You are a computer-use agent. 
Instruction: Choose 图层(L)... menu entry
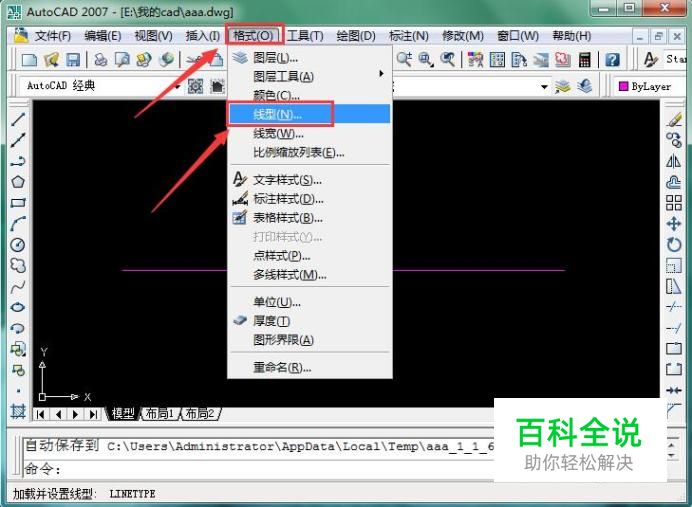click(309, 57)
